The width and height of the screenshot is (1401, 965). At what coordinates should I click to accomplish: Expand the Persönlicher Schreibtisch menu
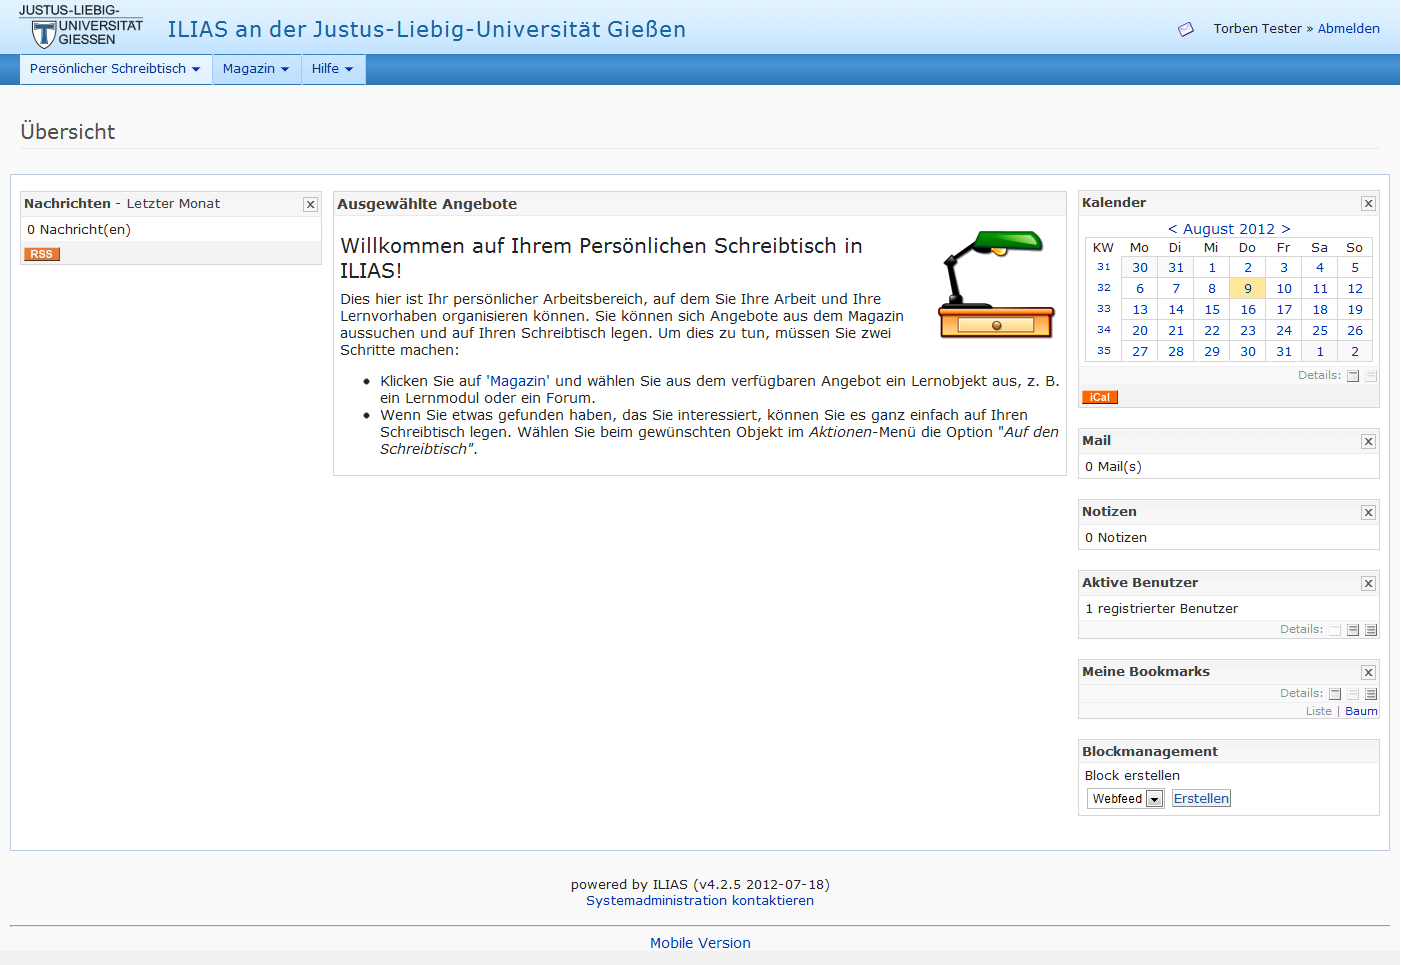[115, 69]
